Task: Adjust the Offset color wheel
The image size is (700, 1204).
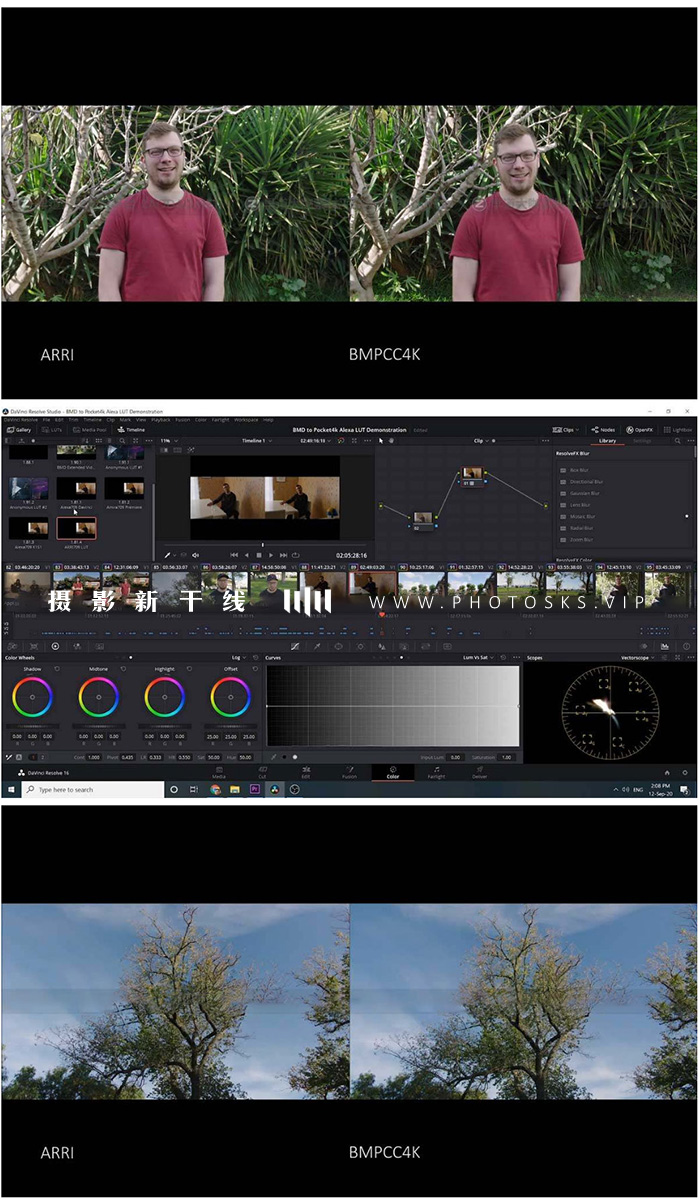Action: (x=230, y=697)
